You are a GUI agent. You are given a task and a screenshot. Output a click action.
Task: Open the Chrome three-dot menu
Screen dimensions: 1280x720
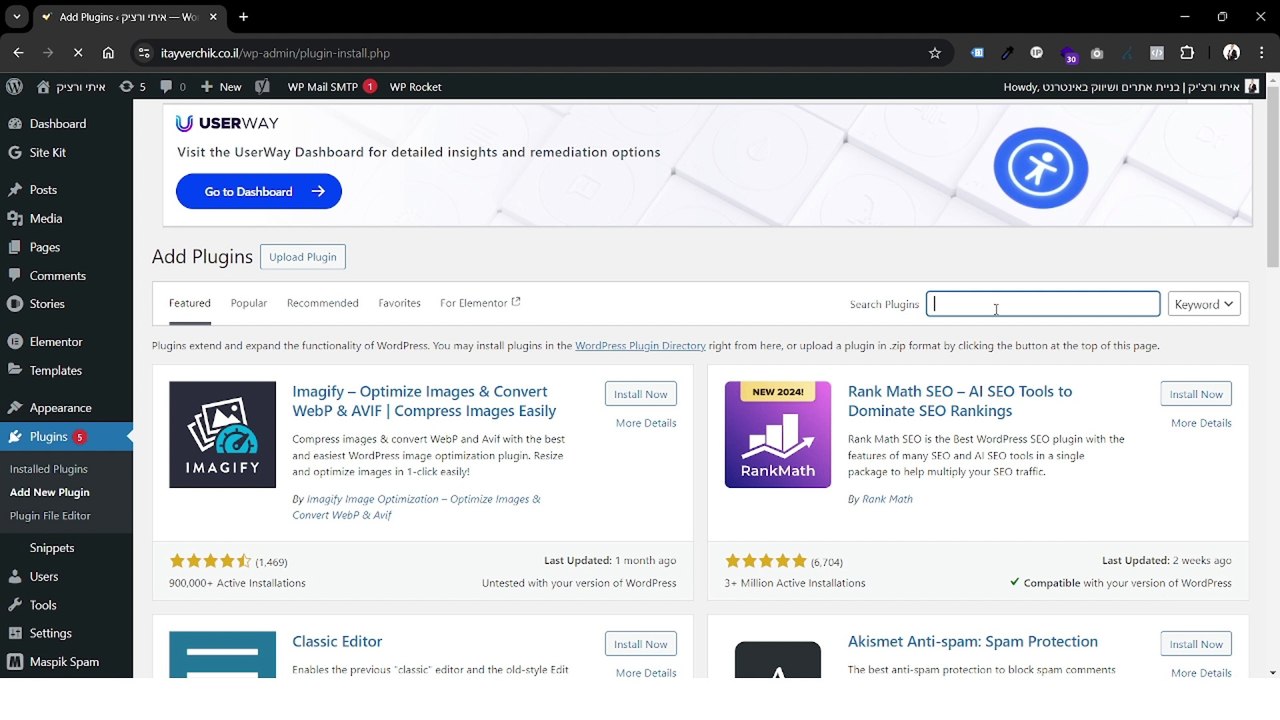coord(1261,53)
